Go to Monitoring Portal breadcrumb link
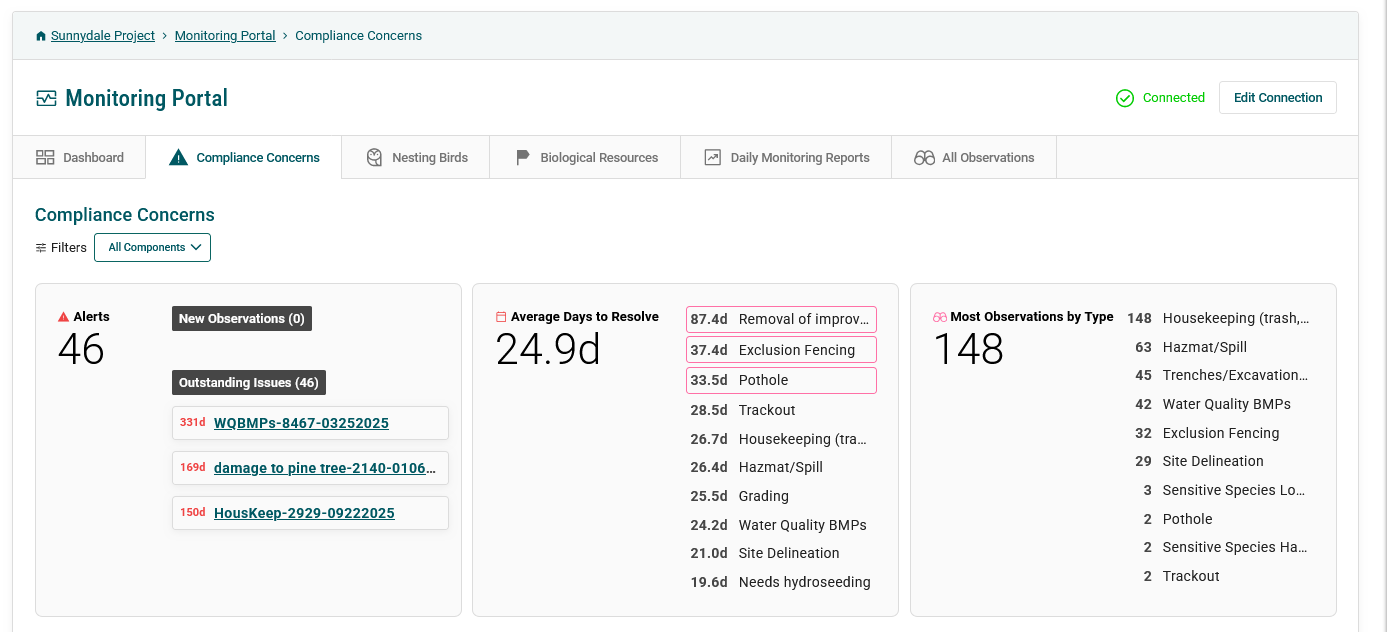 coord(225,36)
